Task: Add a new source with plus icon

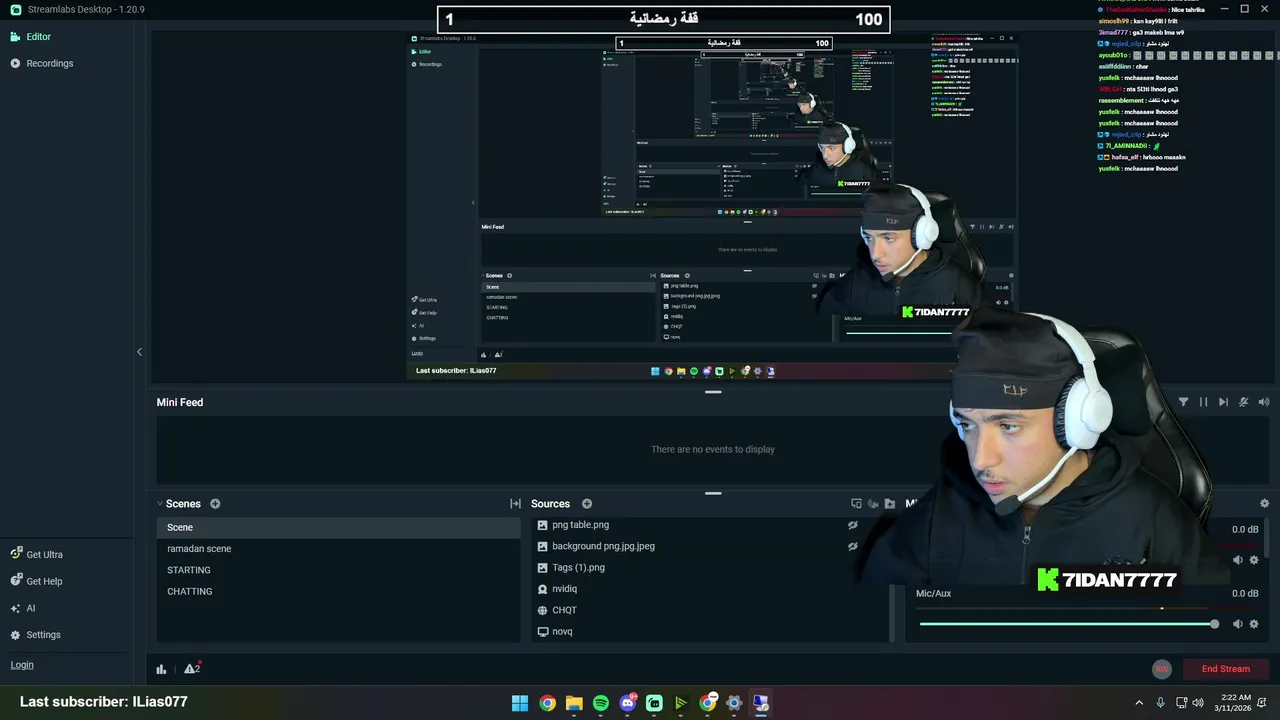Action: pyautogui.click(x=587, y=504)
